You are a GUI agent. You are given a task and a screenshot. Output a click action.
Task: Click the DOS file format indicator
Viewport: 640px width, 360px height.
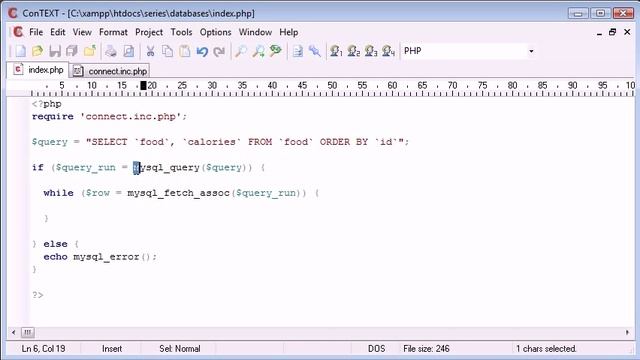[x=376, y=349]
